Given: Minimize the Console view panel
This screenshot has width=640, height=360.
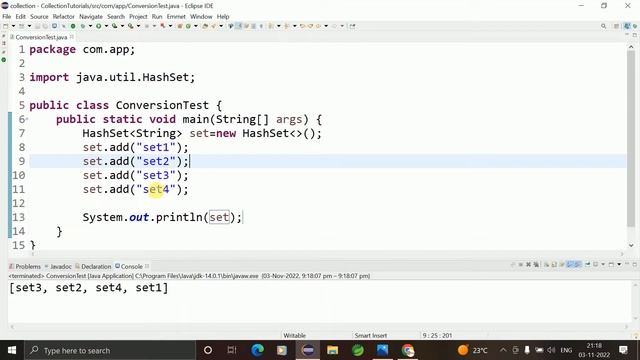Looking at the screenshot, I should (x=627, y=264).
